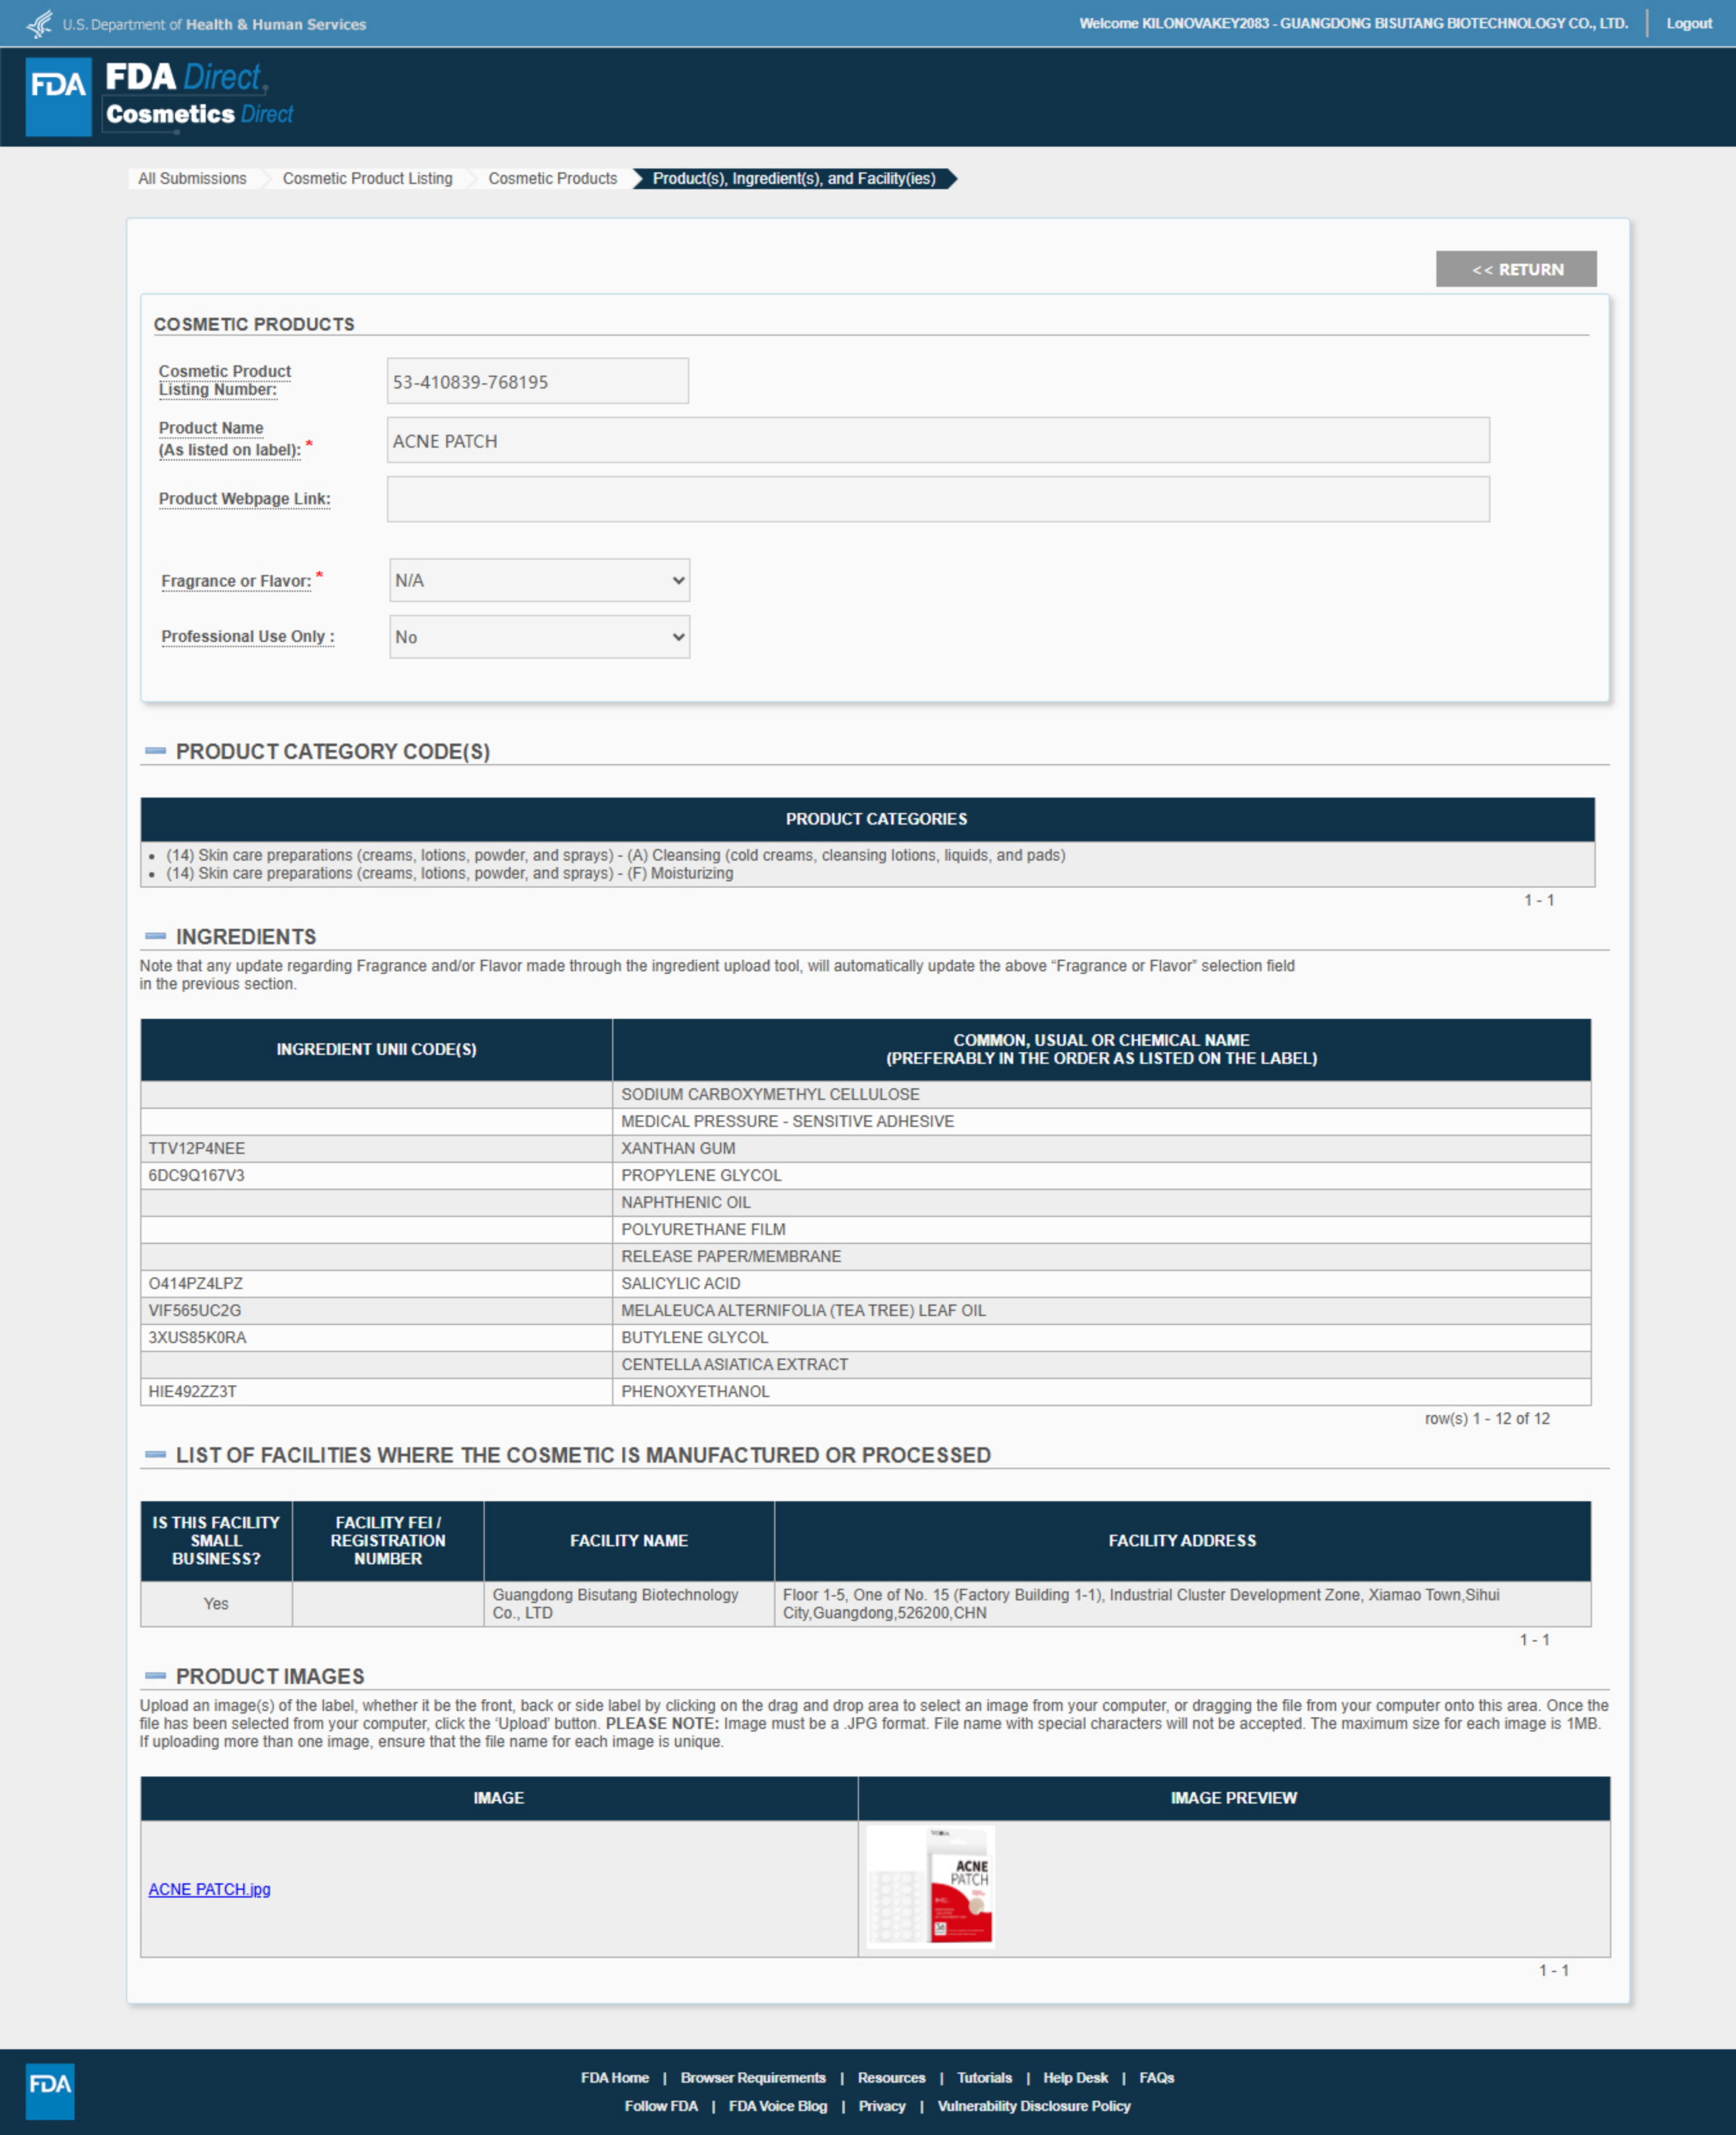1736x2135 pixels.
Task: Open Vulnerability Disclosure Policy link
Action: pyautogui.click(x=1033, y=2106)
